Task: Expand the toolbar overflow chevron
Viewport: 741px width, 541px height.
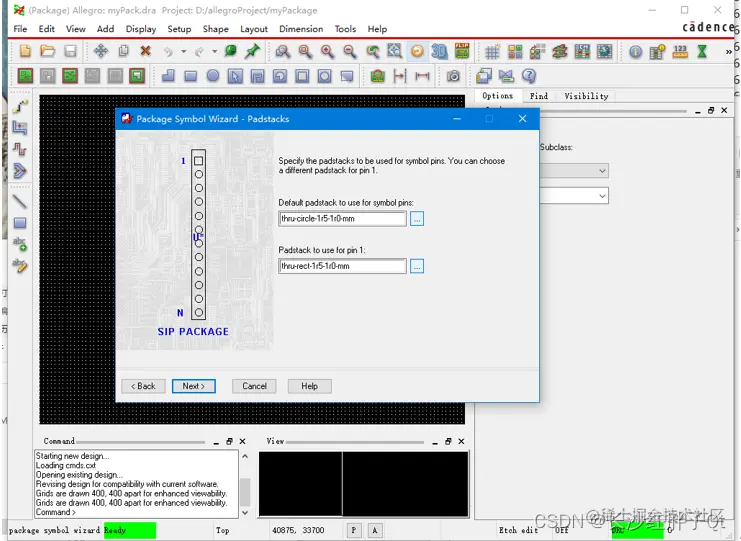Action: click(728, 52)
